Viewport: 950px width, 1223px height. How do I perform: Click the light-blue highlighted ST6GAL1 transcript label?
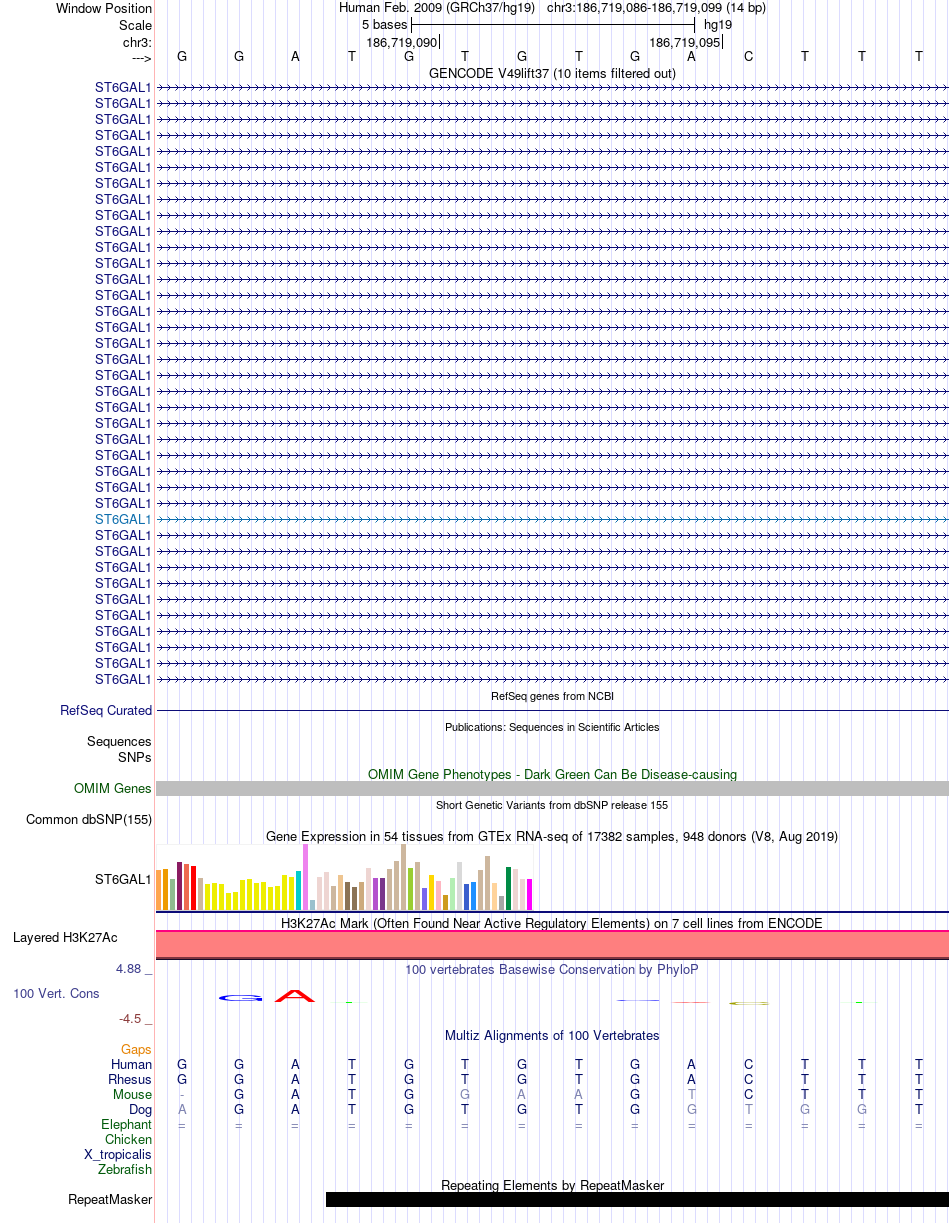tap(123, 520)
